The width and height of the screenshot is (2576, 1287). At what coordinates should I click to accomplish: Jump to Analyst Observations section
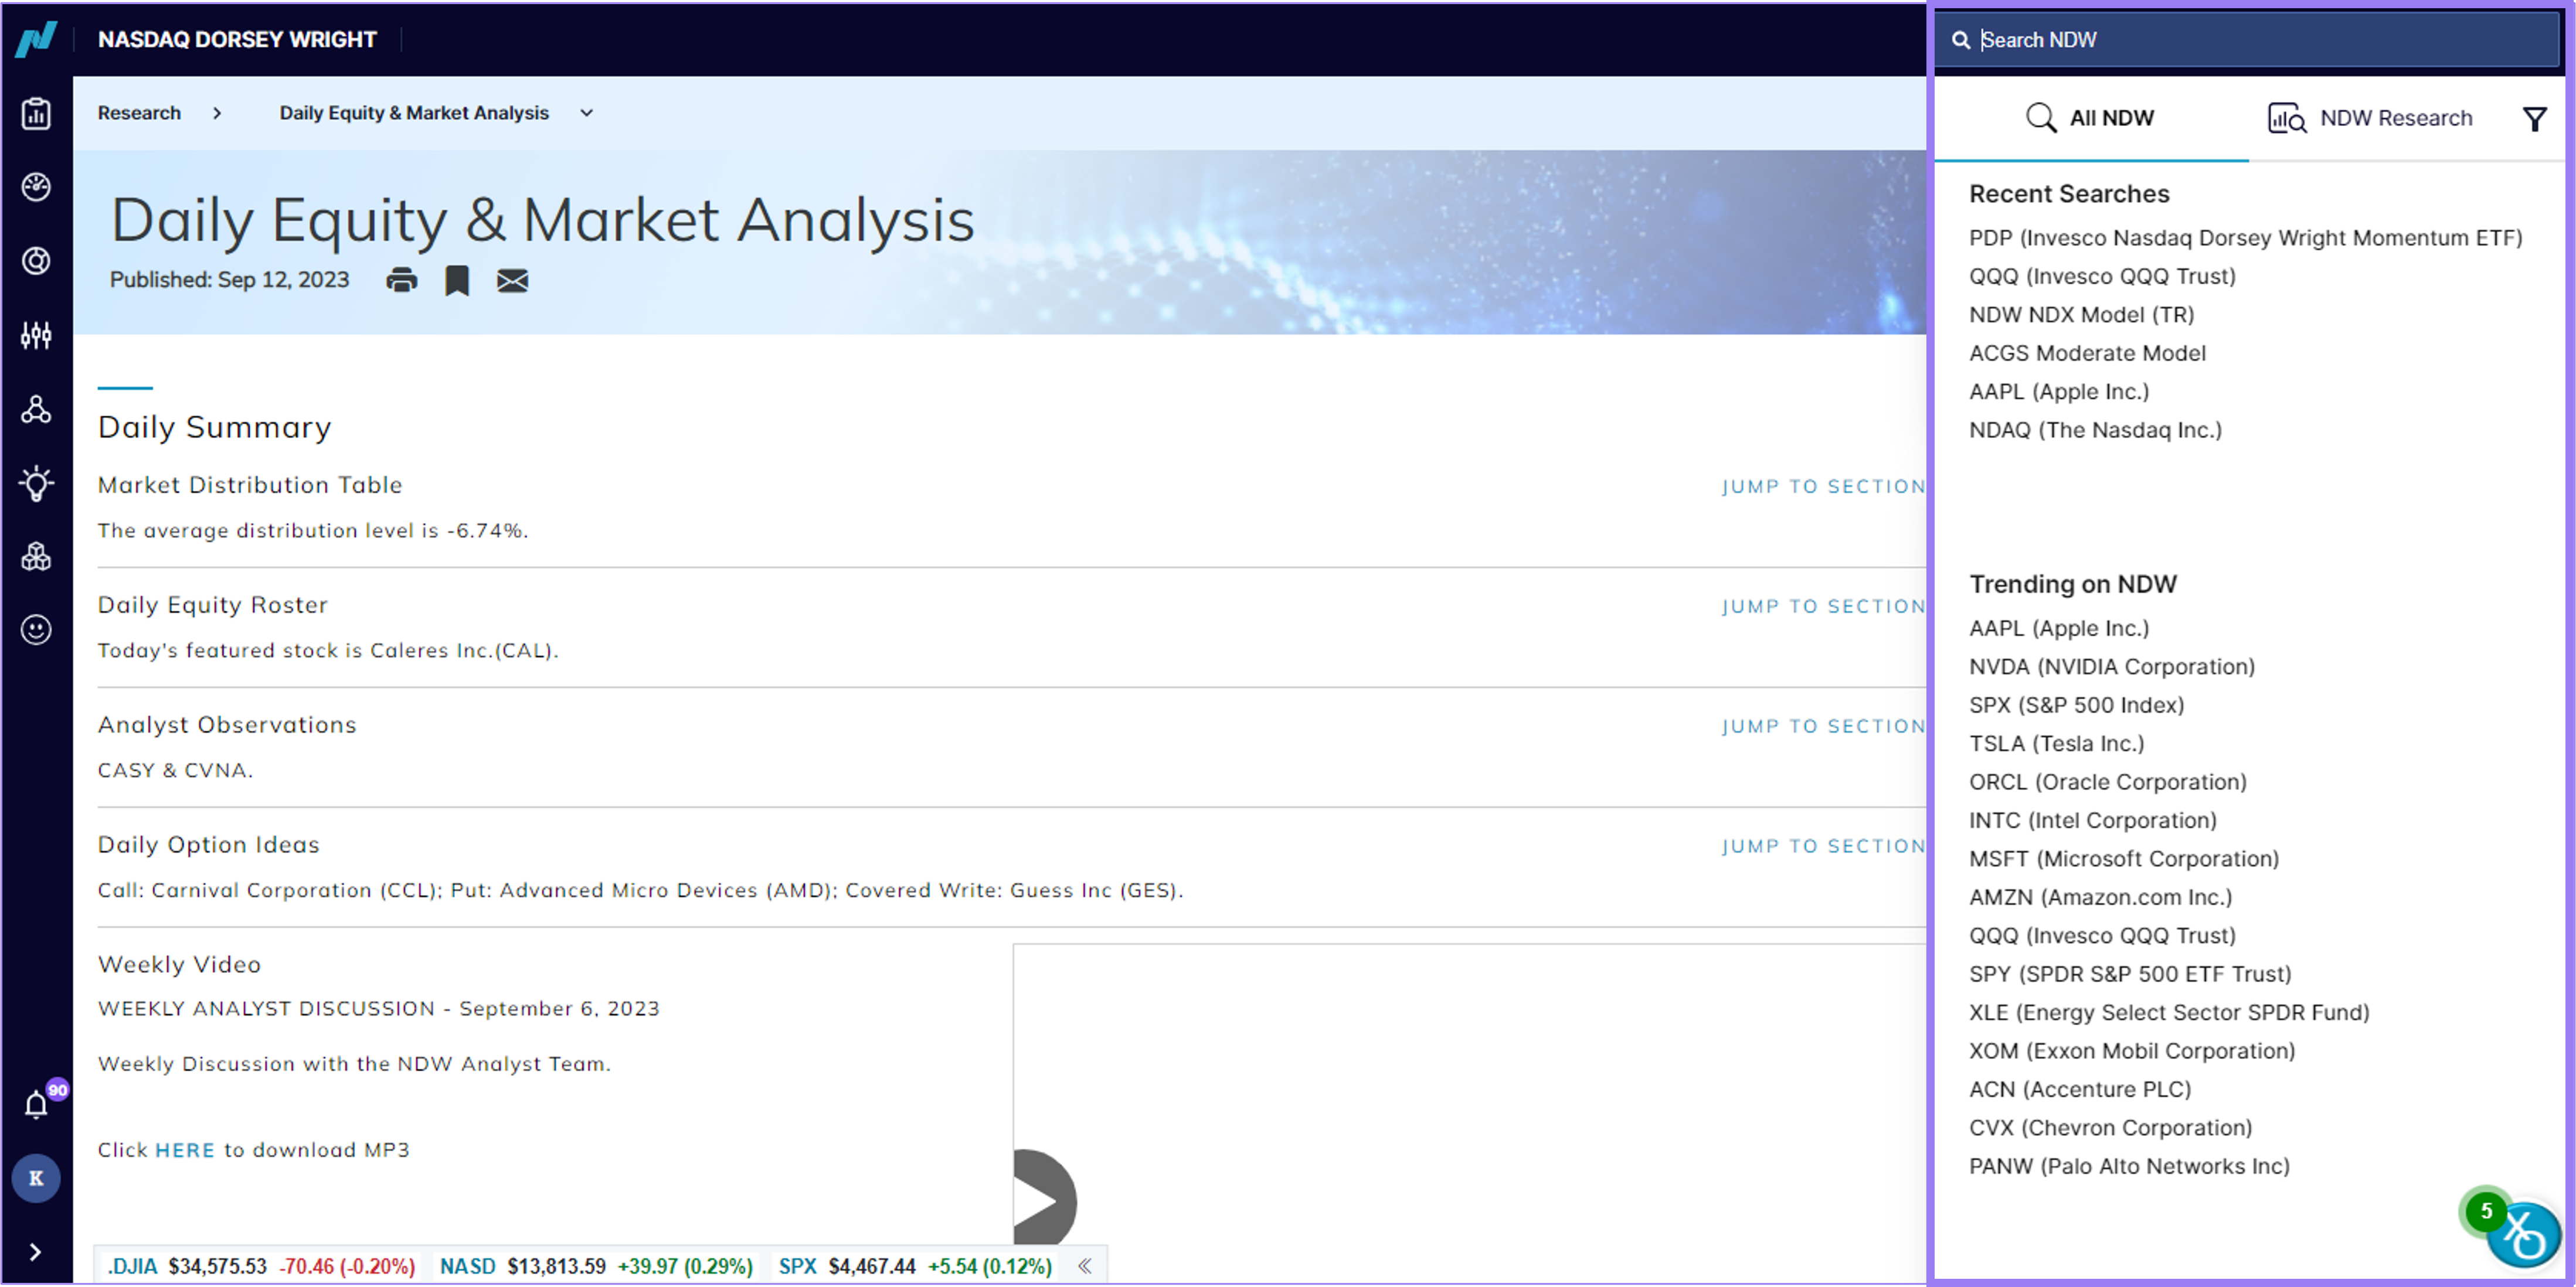pyautogui.click(x=1823, y=727)
